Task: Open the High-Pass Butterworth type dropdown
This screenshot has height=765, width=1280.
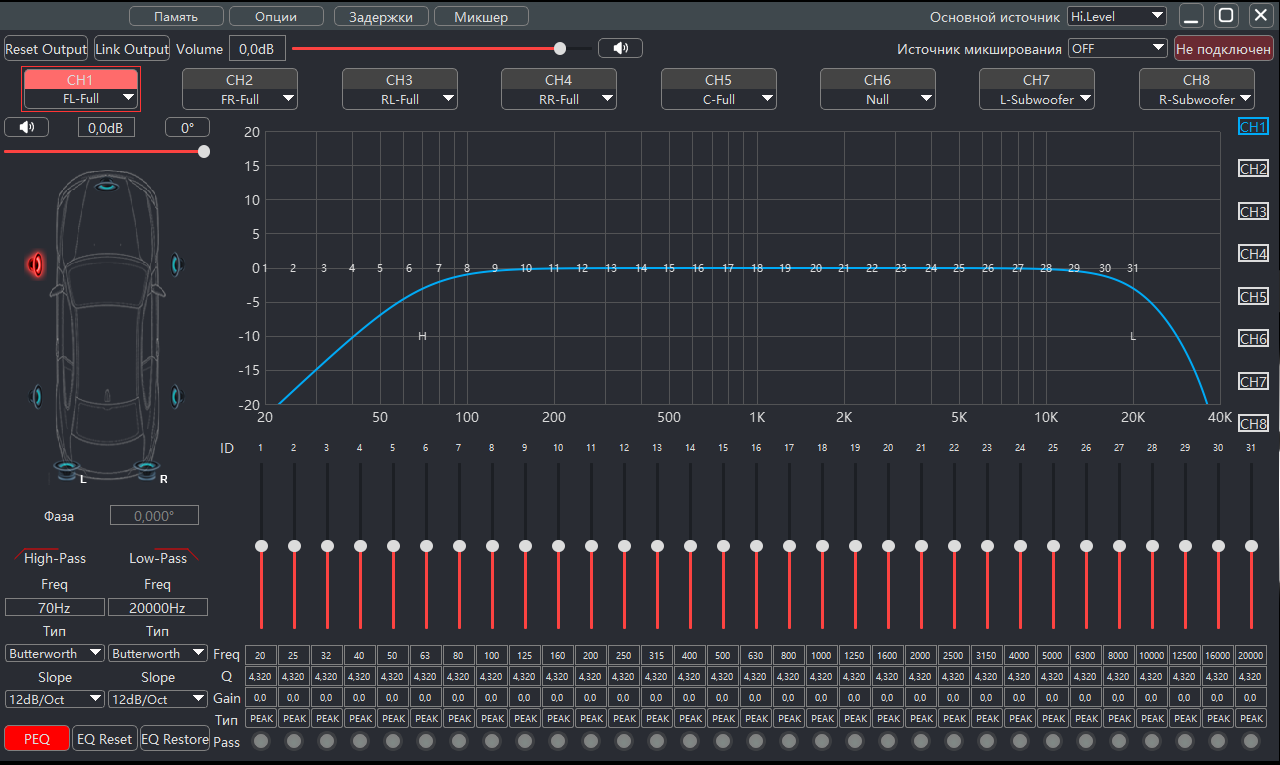Action: [x=54, y=653]
